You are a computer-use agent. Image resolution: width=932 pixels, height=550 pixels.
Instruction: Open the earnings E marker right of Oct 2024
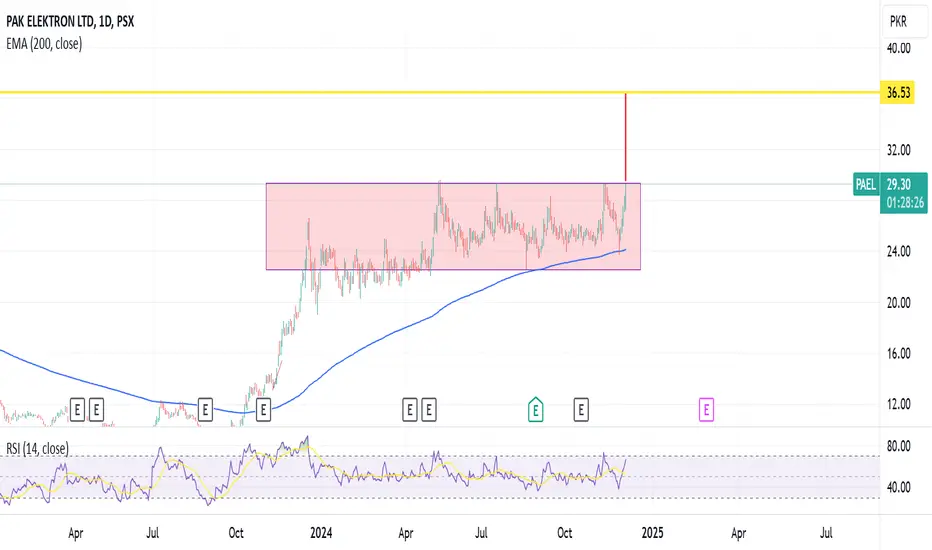point(581,410)
